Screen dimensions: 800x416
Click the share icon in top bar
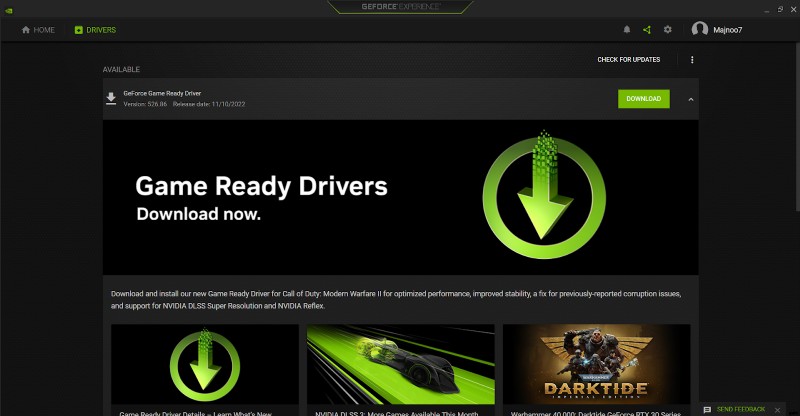(x=647, y=30)
